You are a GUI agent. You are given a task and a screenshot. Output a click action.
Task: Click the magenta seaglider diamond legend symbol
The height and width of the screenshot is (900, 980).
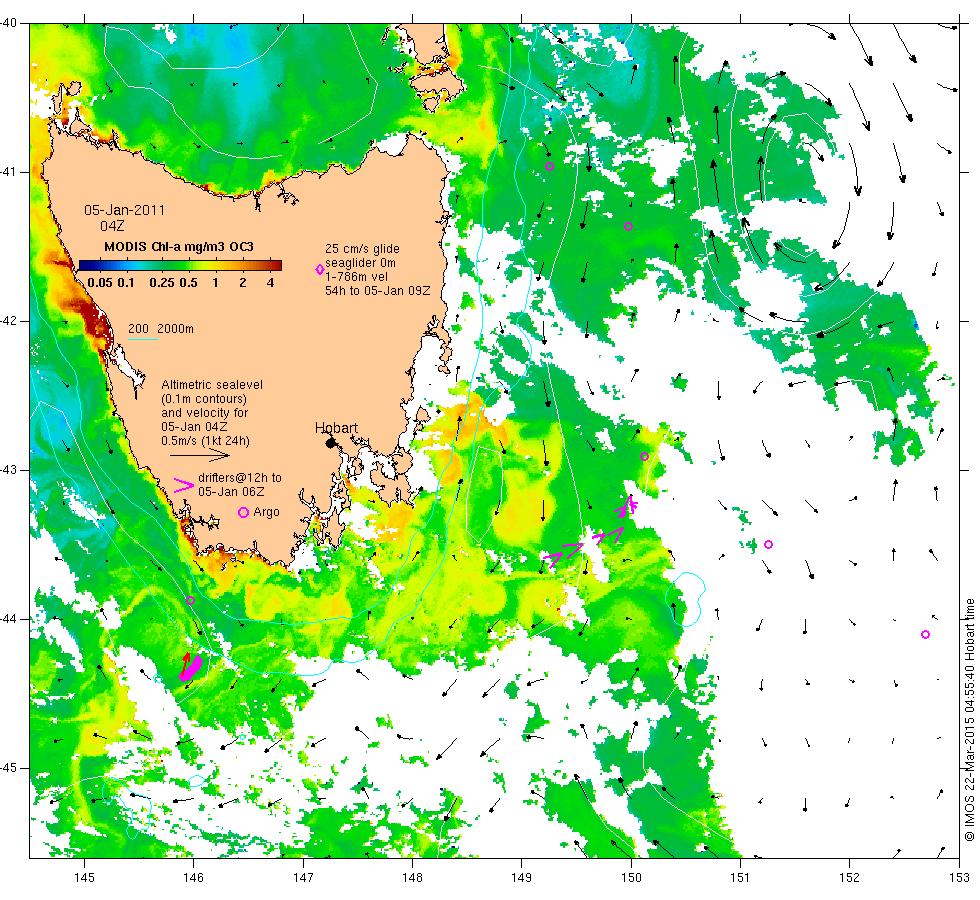pyautogui.click(x=320, y=269)
